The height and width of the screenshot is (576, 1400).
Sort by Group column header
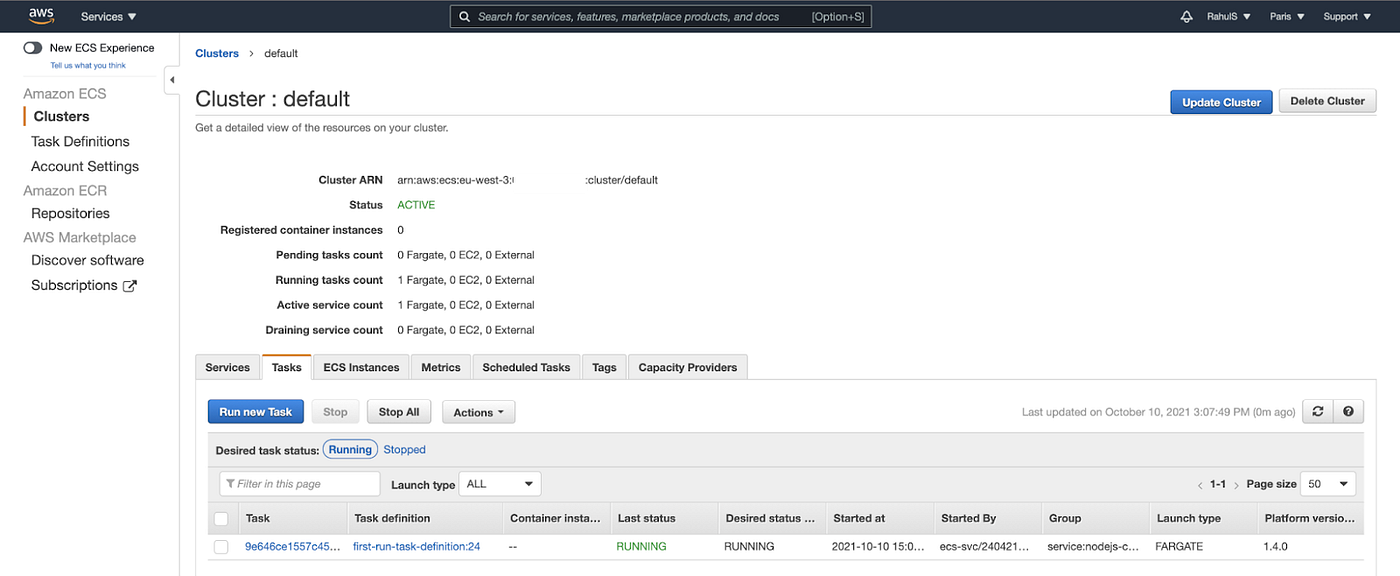[x=1094, y=518]
